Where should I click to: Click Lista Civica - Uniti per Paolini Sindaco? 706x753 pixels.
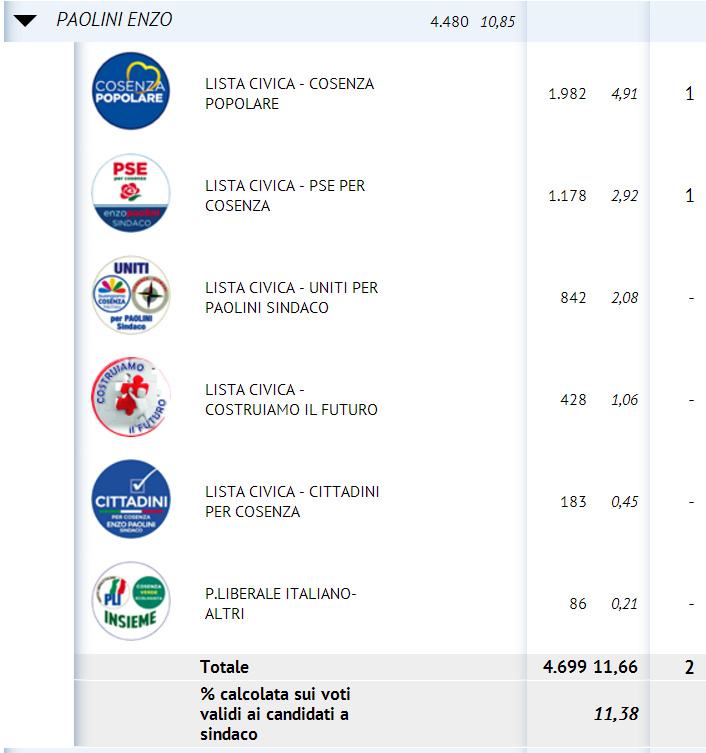point(291,298)
